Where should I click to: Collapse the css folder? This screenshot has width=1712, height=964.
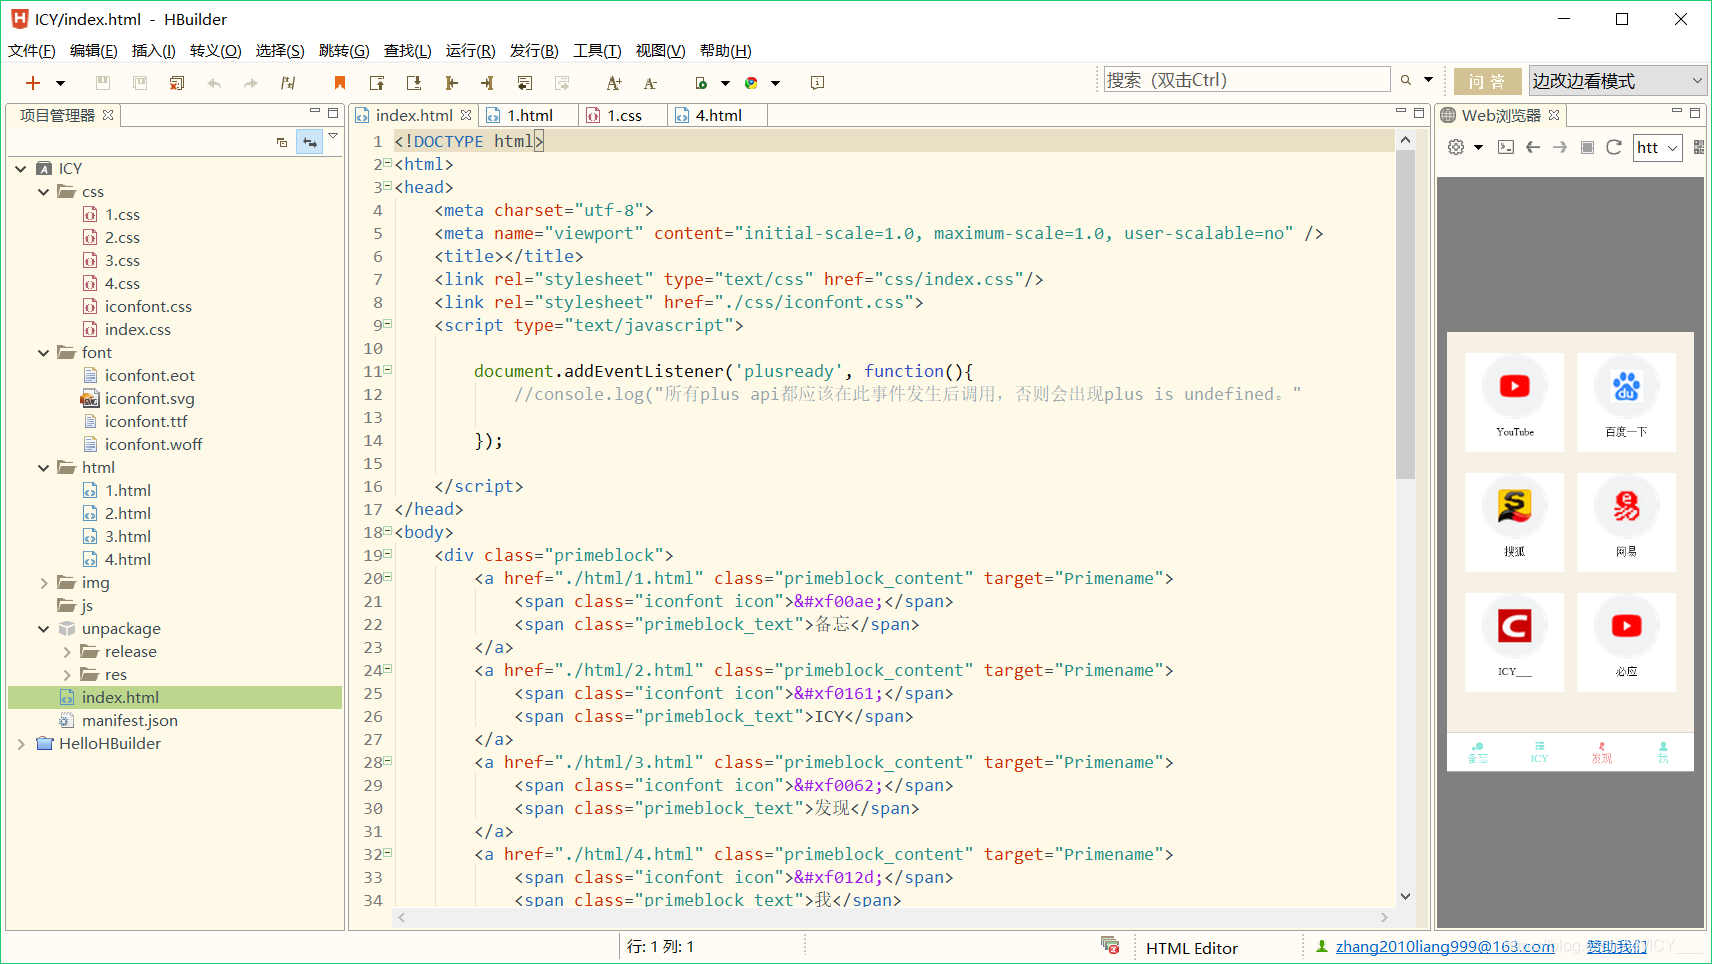click(43, 192)
